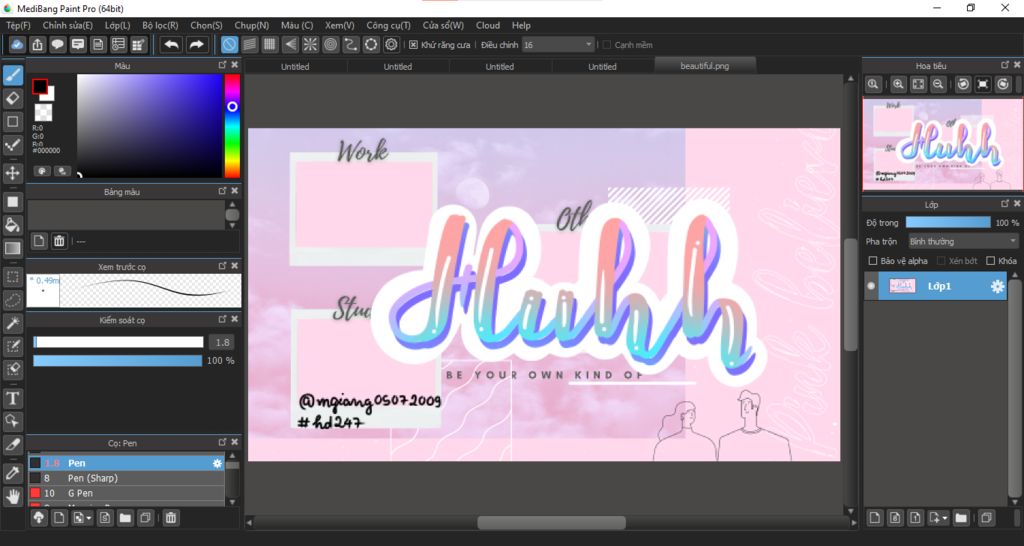The height and width of the screenshot is (546, 1024).
Task: Click the brush size value field 1.8
Action: tap(222, 342)
